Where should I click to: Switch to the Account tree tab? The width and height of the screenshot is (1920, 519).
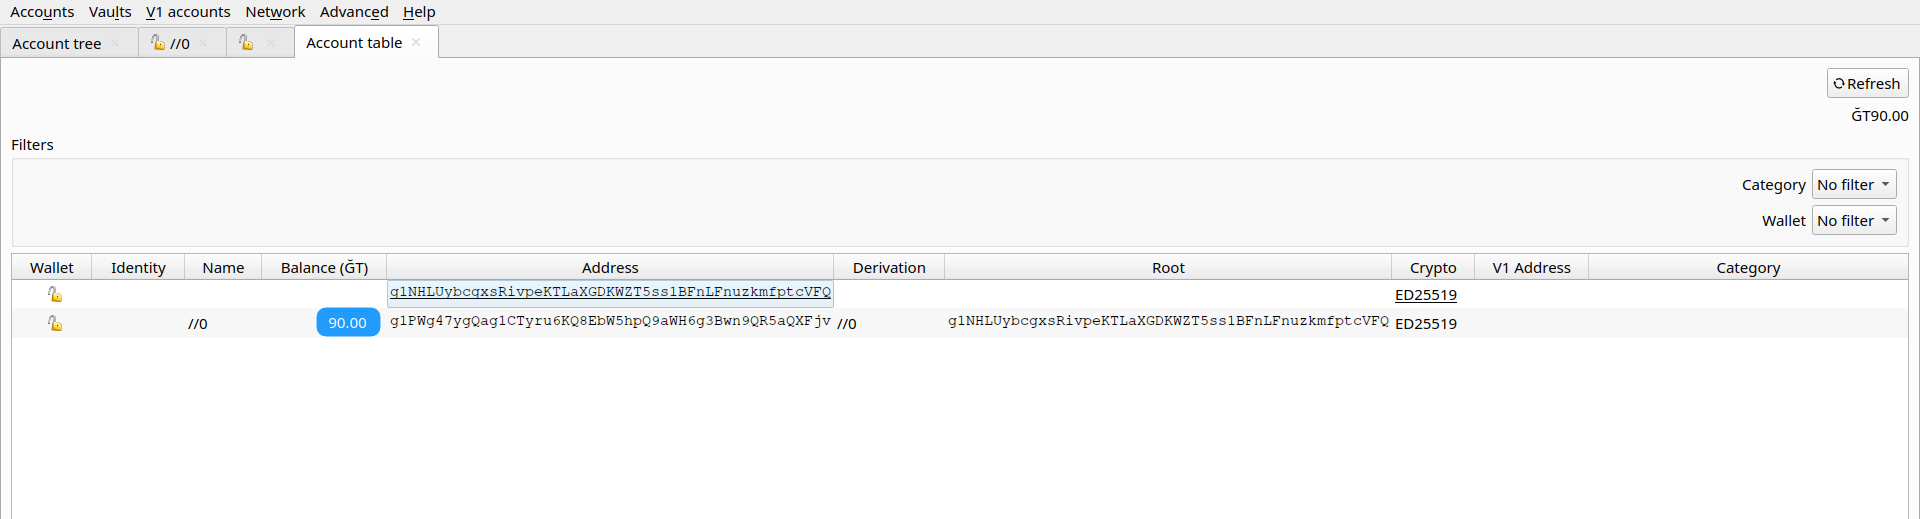[57, 43]
